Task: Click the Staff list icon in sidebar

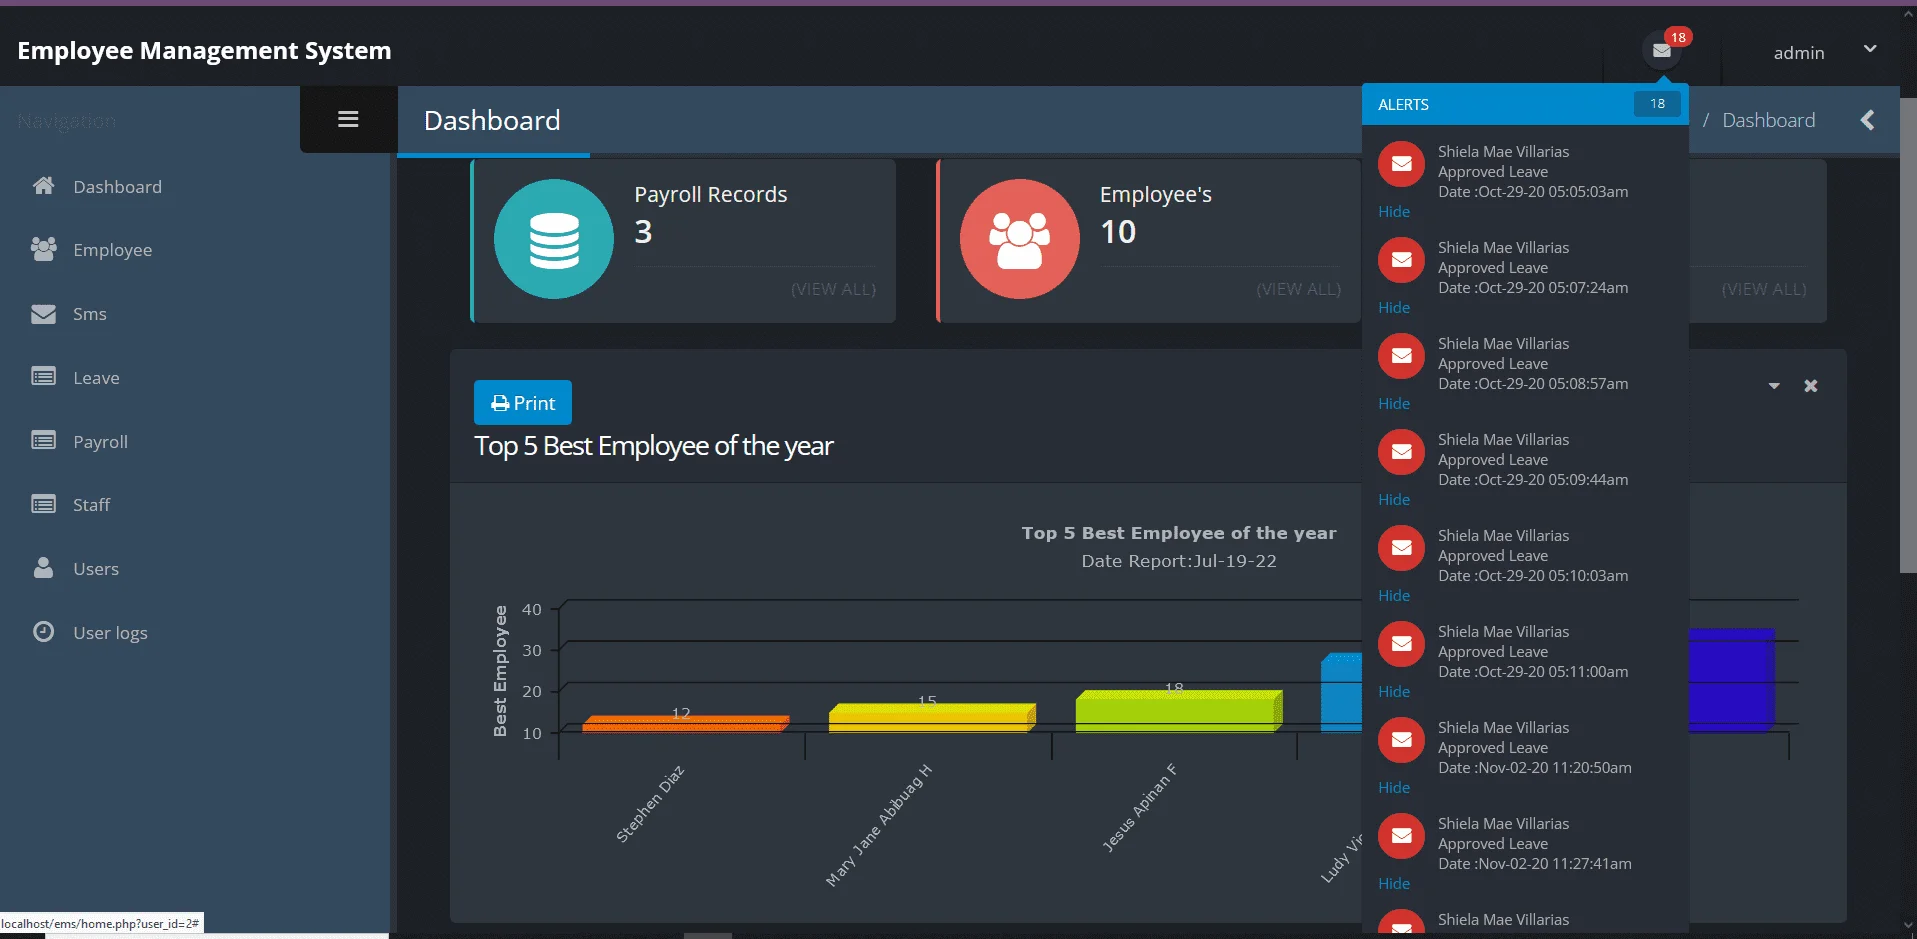Action: coord(43,504)
